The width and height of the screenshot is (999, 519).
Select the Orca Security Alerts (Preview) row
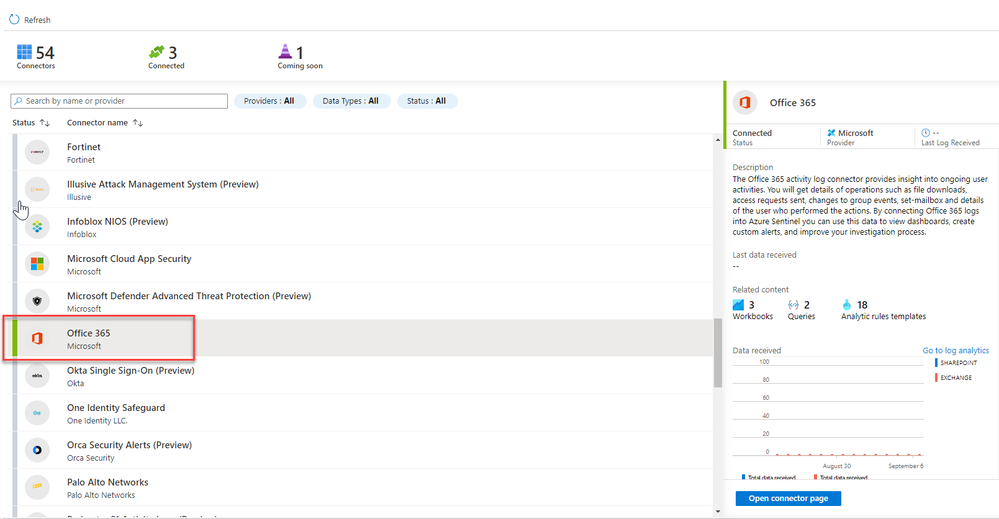(x=363, y=450)
